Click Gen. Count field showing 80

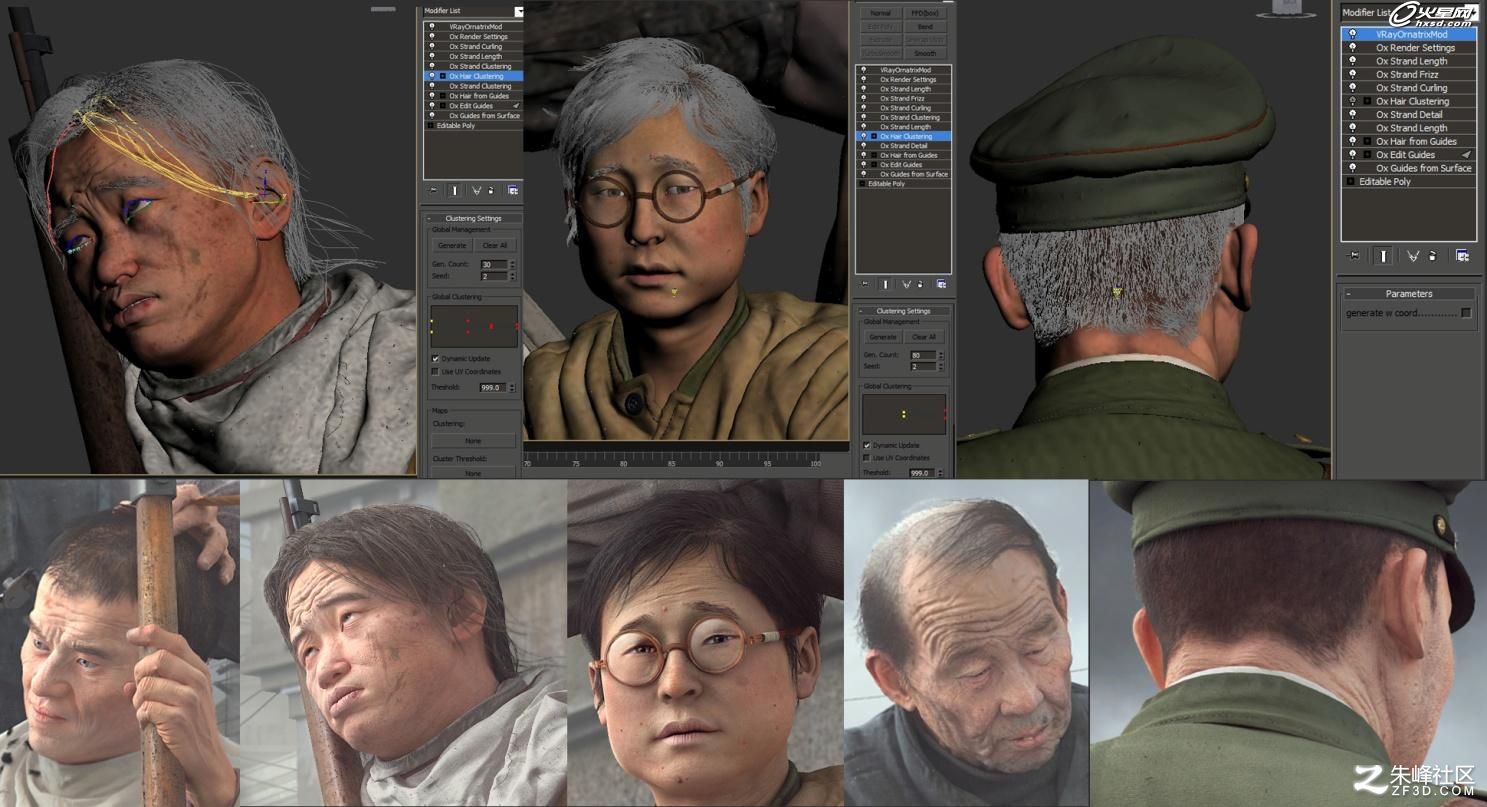923,355
